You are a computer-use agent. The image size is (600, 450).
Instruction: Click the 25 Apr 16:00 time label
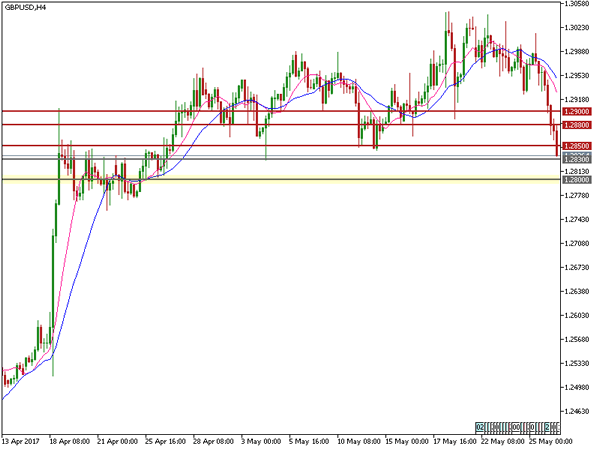coord(165,442)
